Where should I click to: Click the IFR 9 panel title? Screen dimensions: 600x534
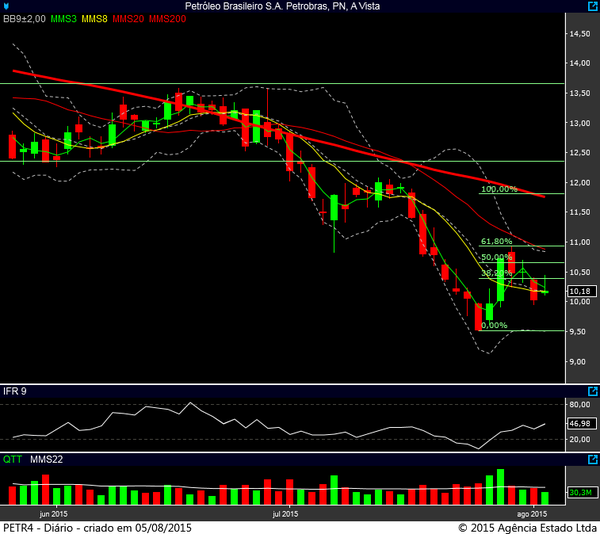pos(13,389)
